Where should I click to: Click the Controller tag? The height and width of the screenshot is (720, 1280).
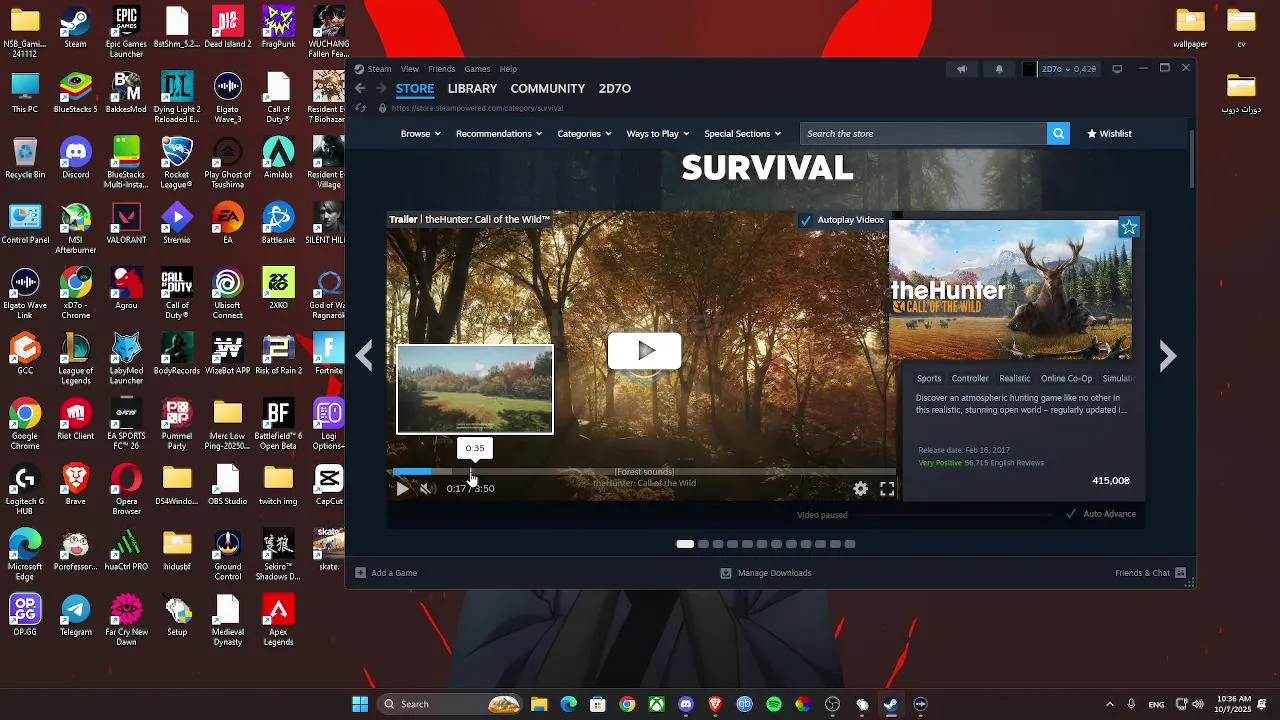pyautogui.click(x=970, y=378)
